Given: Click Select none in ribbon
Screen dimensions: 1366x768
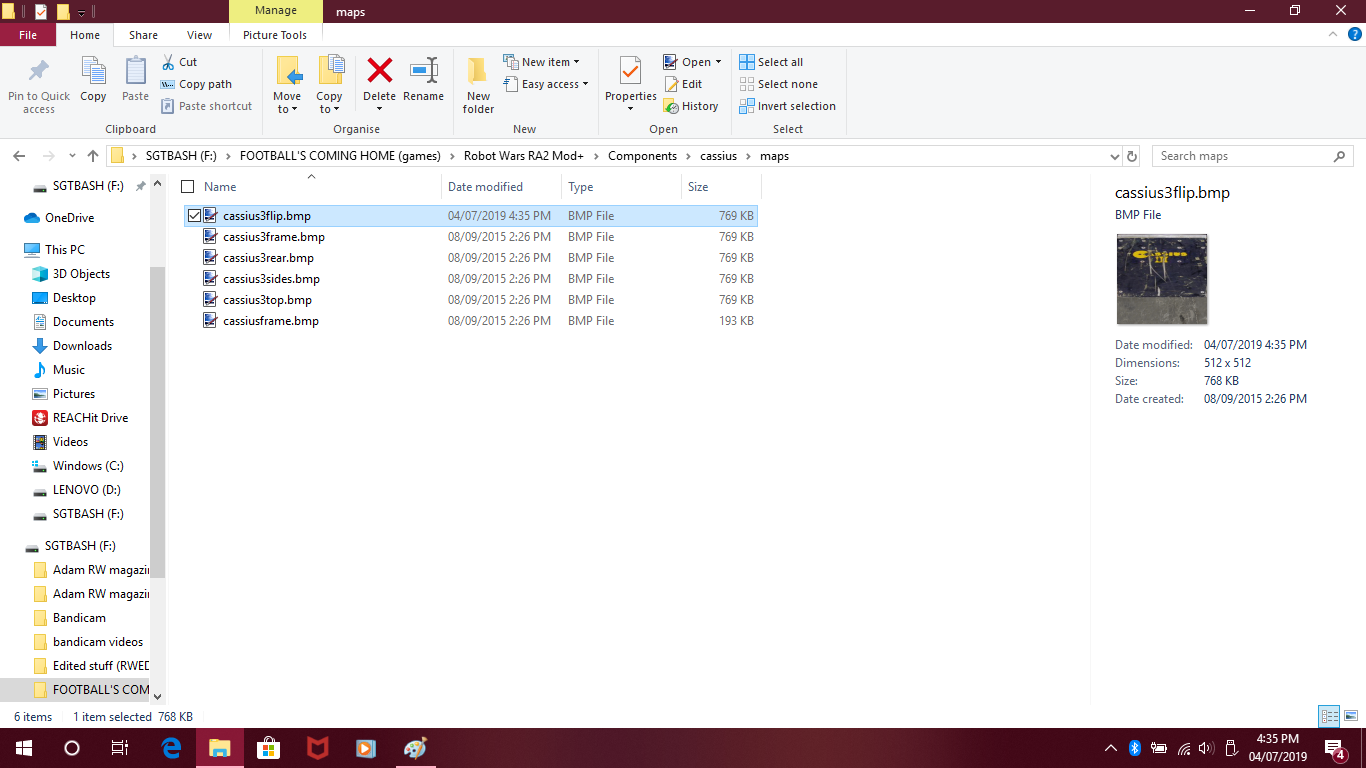Looking at the screenshot, I should 778,84.
